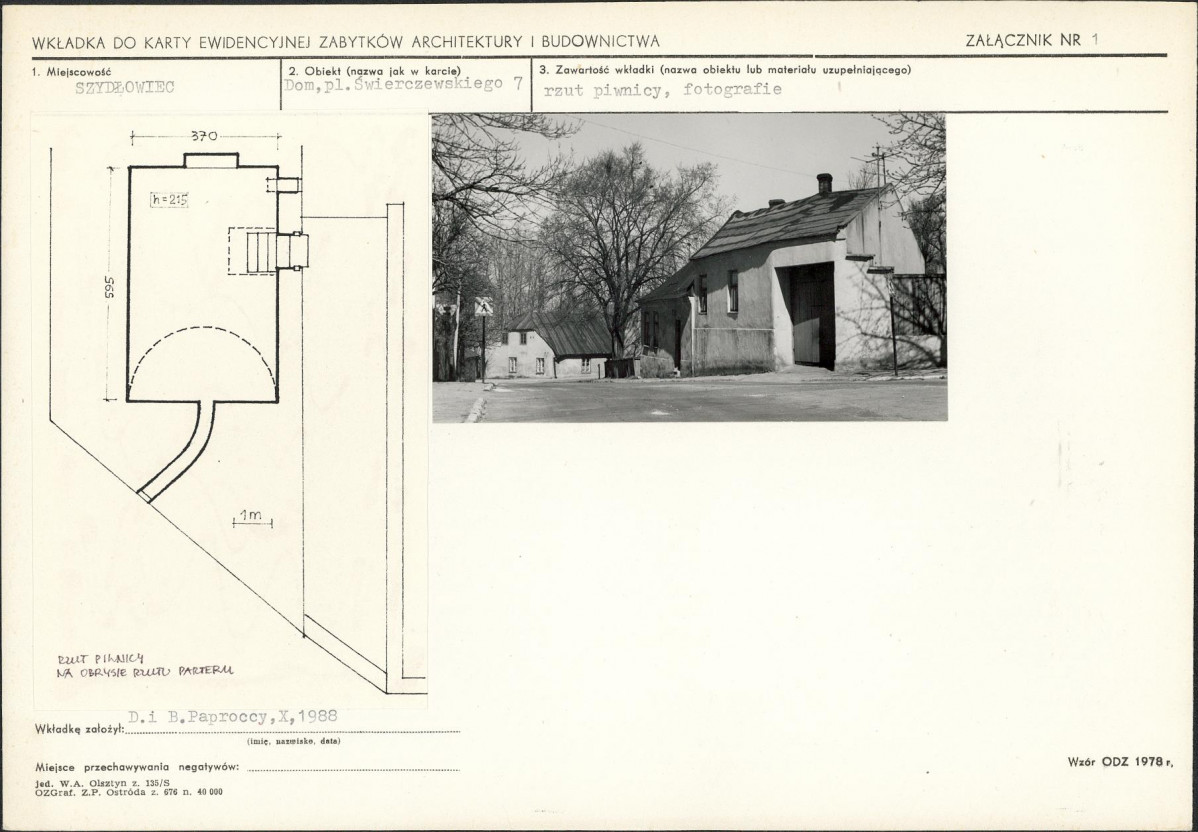Viewport: 1198px width, 832px height.
Task: Select the 595 length dimension label
Action: [x=109, y=285]
